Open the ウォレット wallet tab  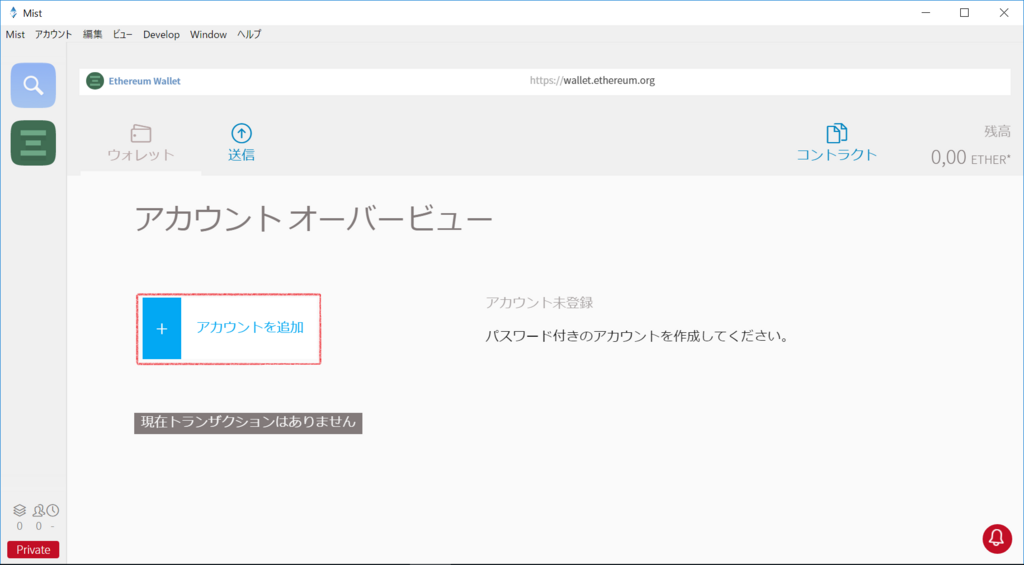141,143
